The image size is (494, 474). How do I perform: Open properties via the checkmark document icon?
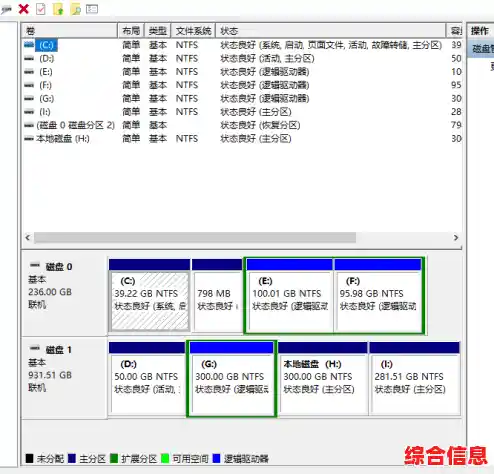click(41, 9)
